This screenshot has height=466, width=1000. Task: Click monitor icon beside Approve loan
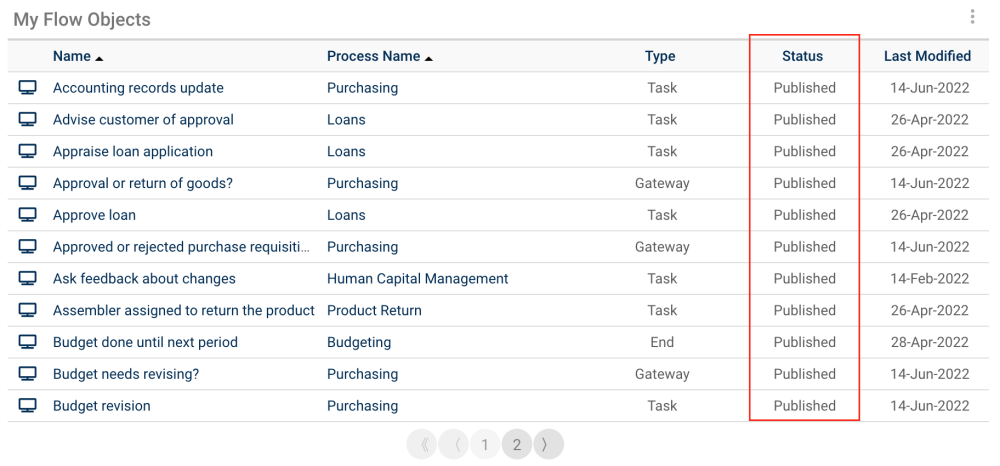28,215
